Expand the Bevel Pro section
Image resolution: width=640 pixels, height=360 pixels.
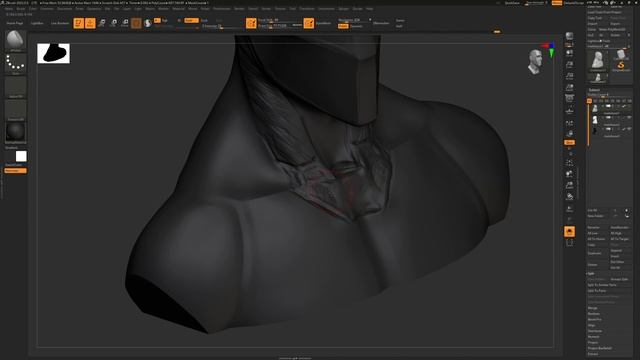[594, 319]
